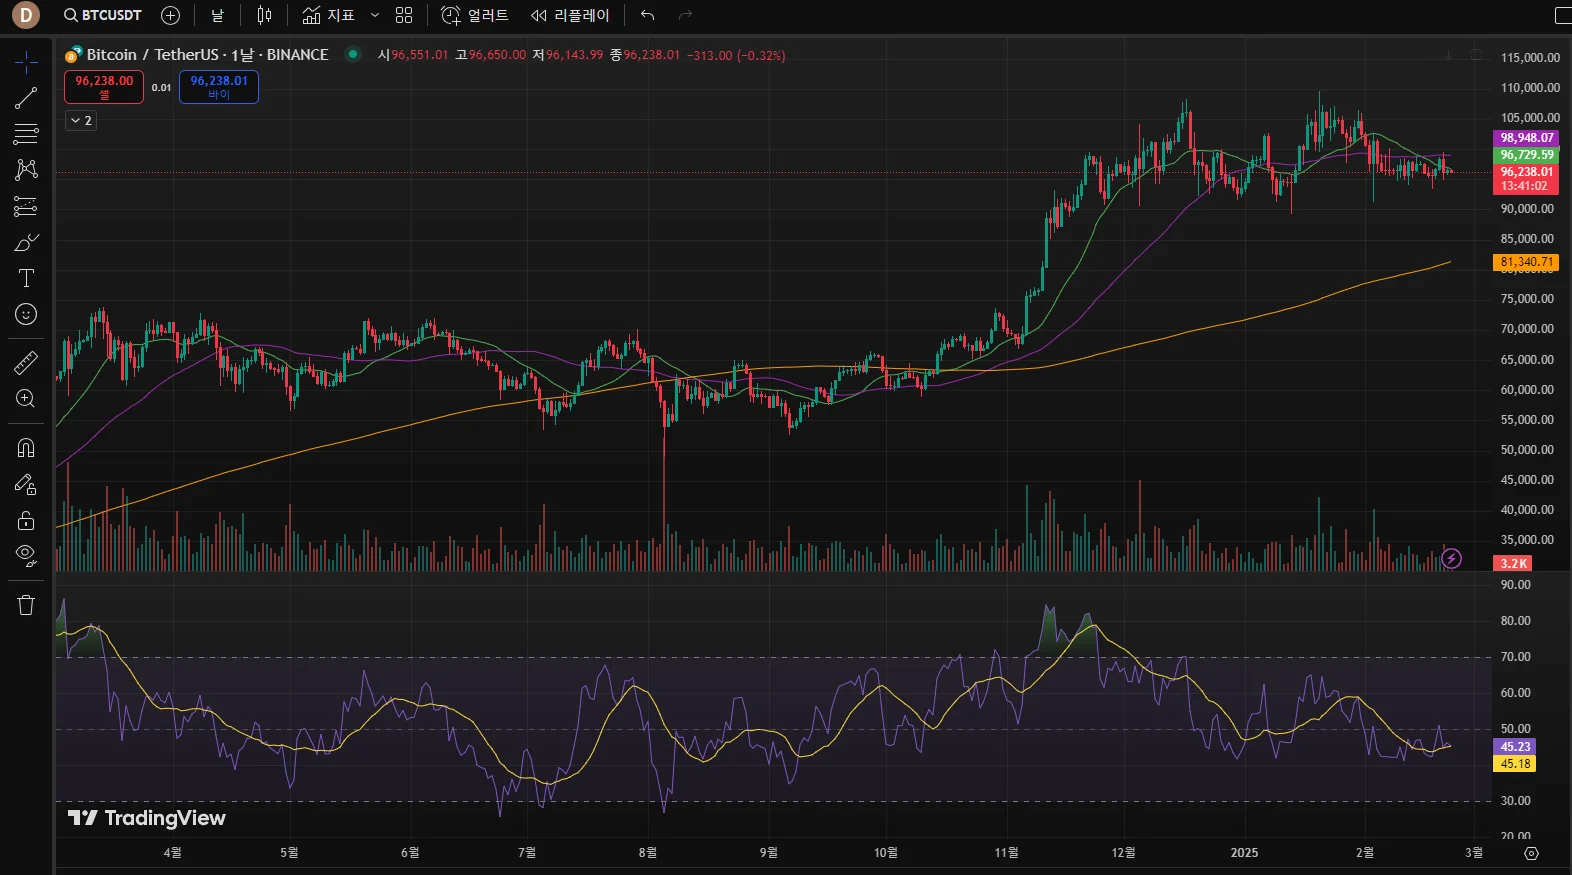Open the 얼러트 alert menu
1572x875 pixels.
[x=475, y=15]
